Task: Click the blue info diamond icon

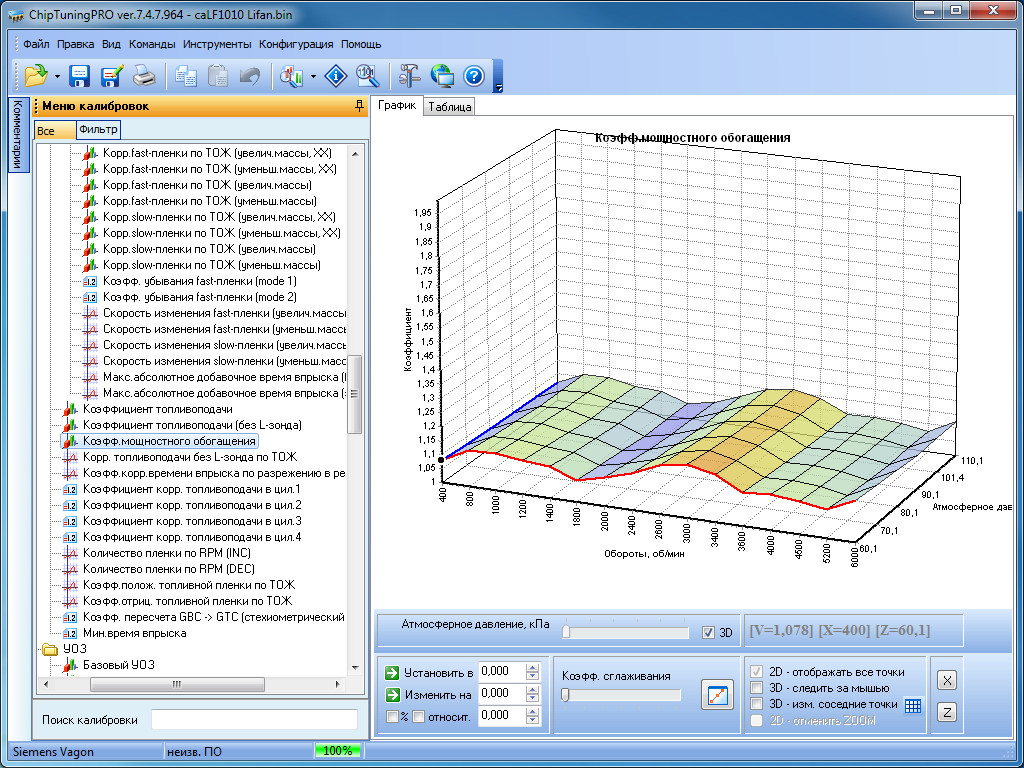Action: [337, 75]
